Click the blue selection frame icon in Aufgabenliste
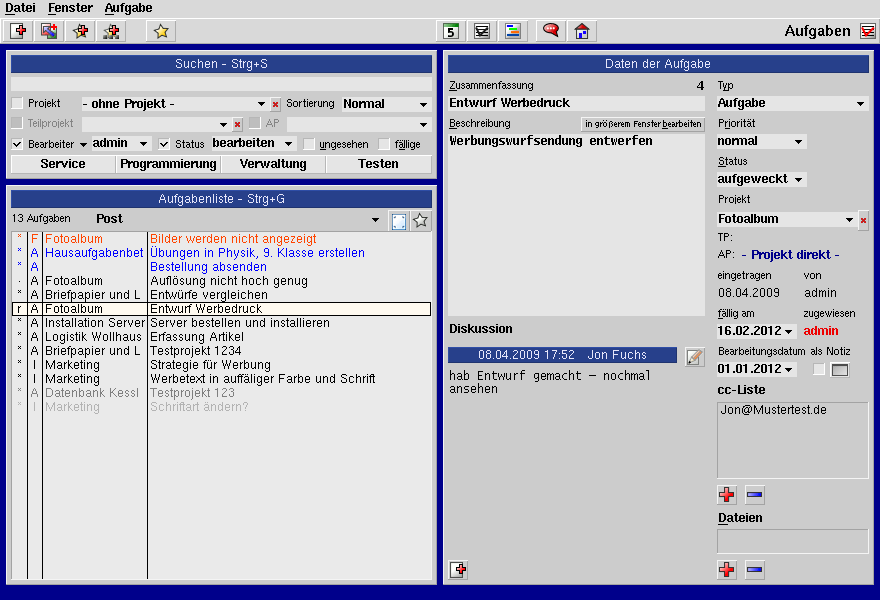 click(x=399, y=221)
